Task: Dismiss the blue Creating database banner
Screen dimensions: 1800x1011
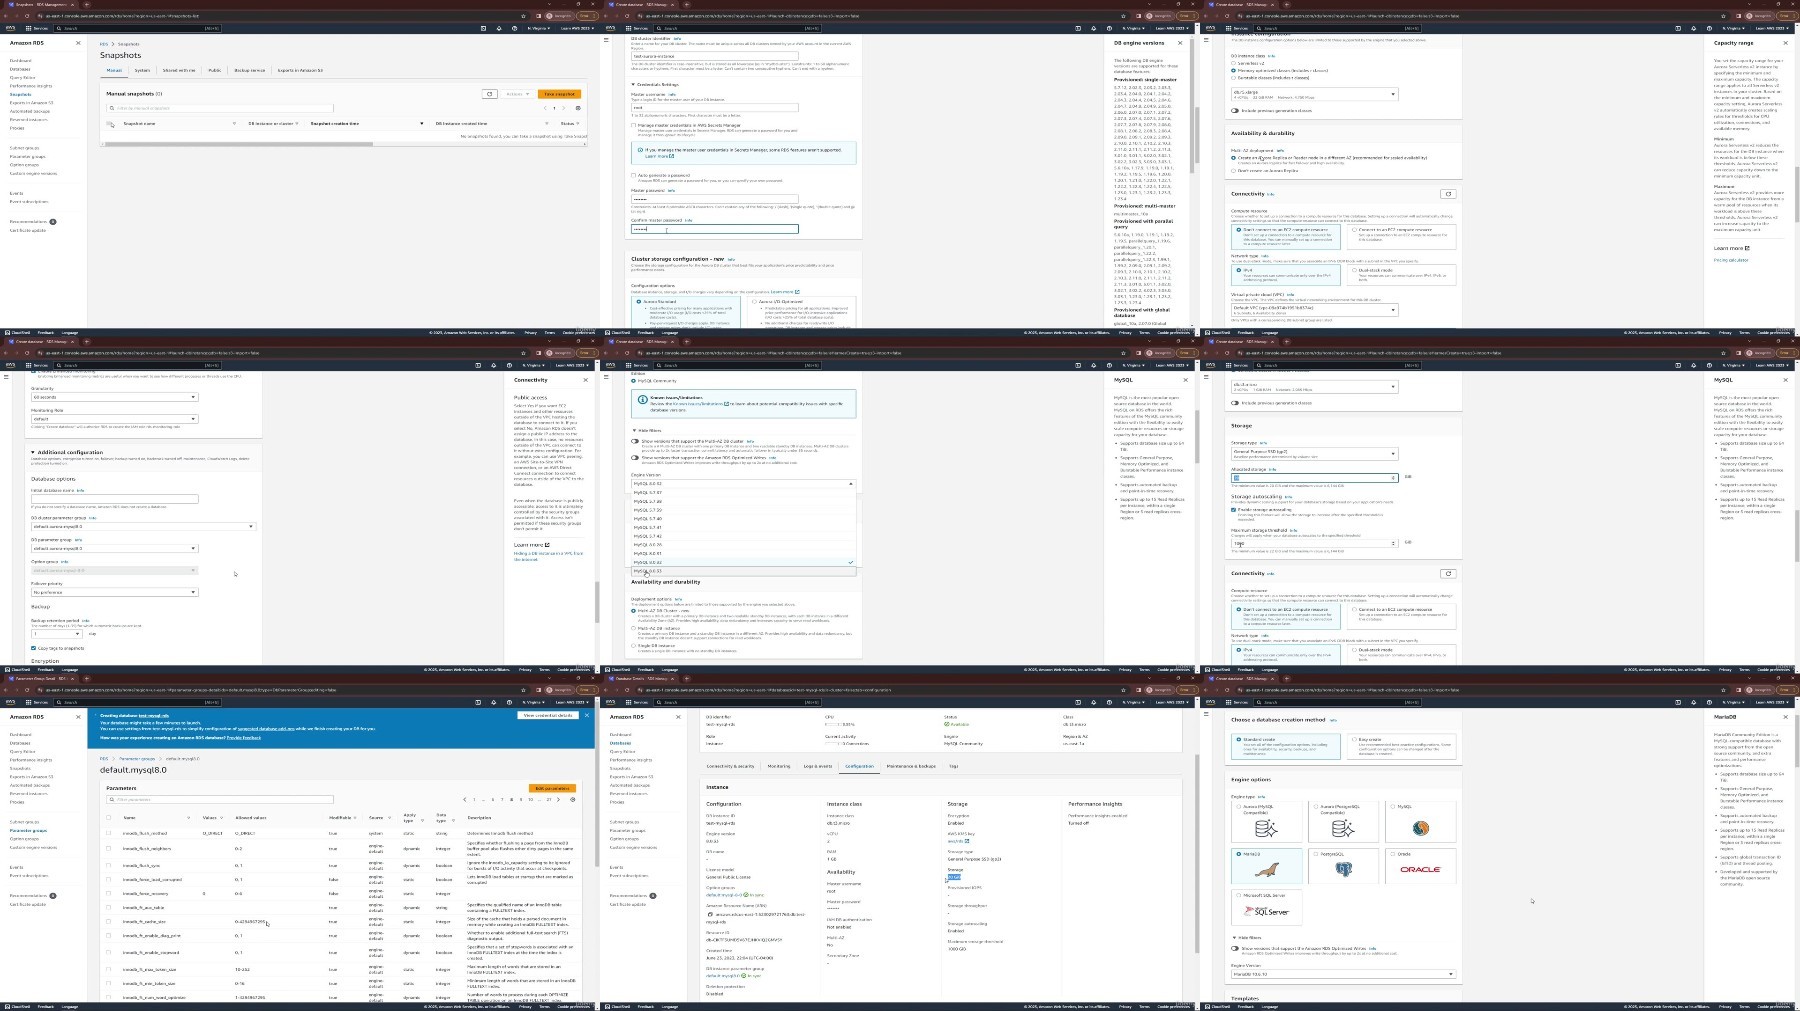Action: [x=586, y=715]
